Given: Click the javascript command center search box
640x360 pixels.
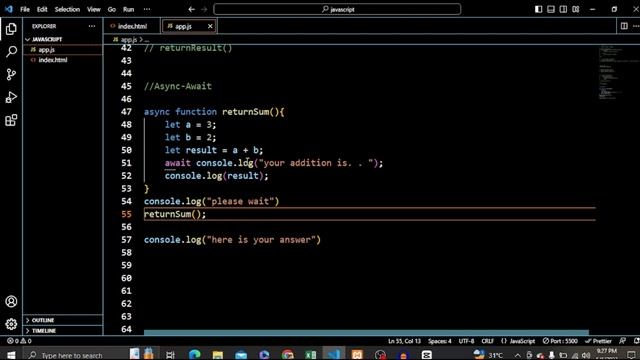Looking at the screenshot, I should pos(337,9).
